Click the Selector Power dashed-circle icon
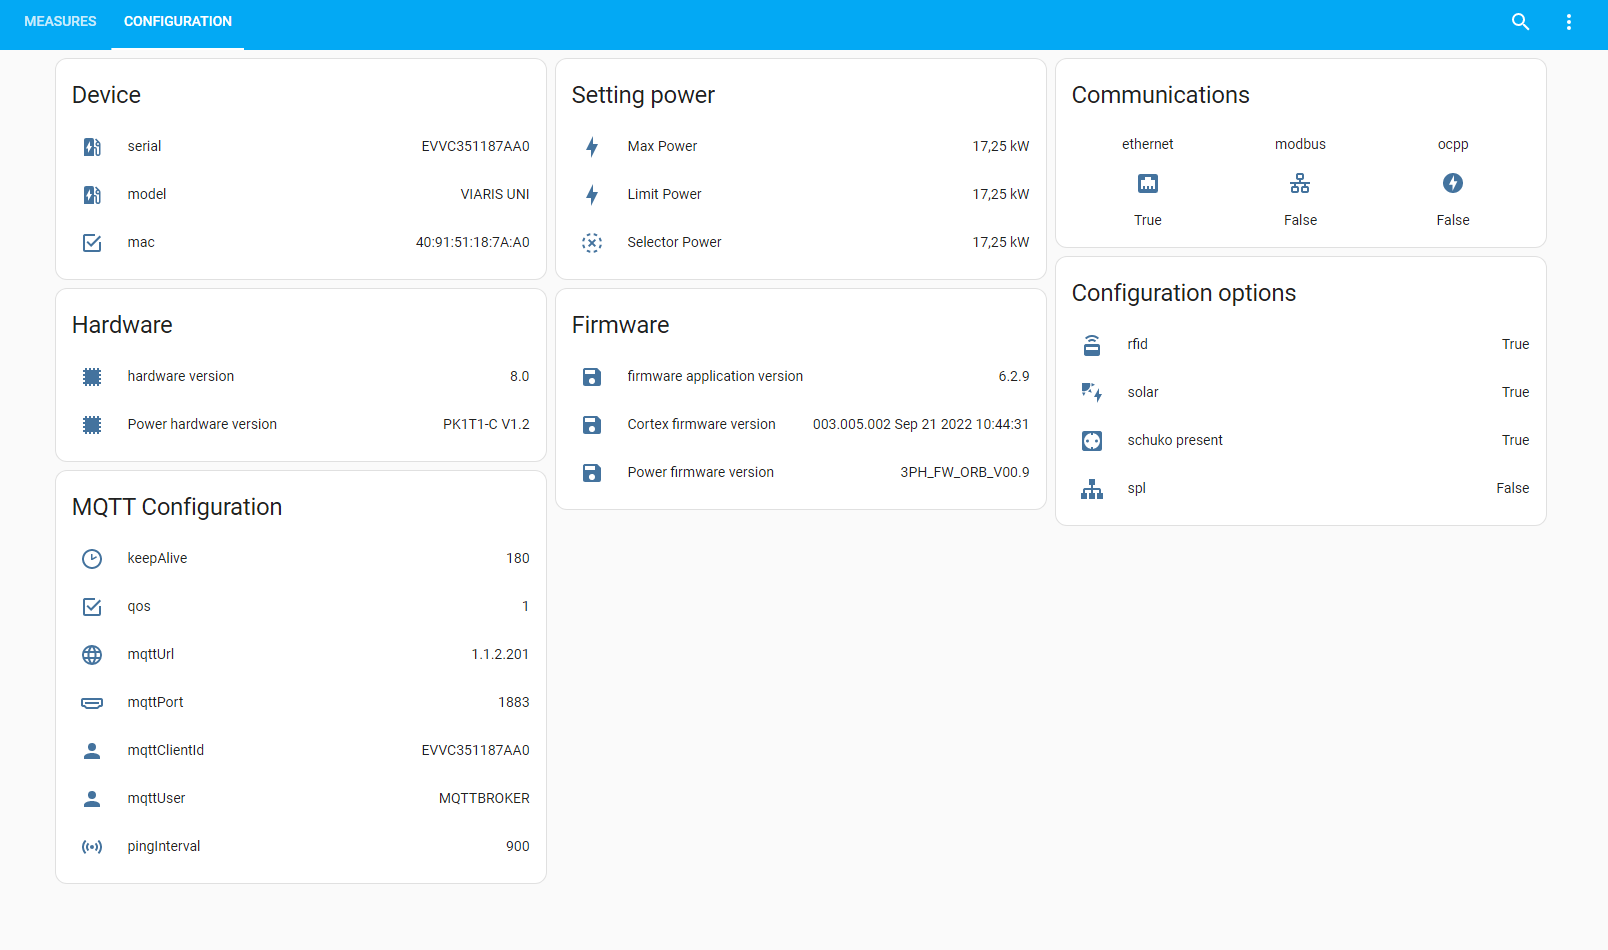The image size is (1608, 950). [592, 243]
